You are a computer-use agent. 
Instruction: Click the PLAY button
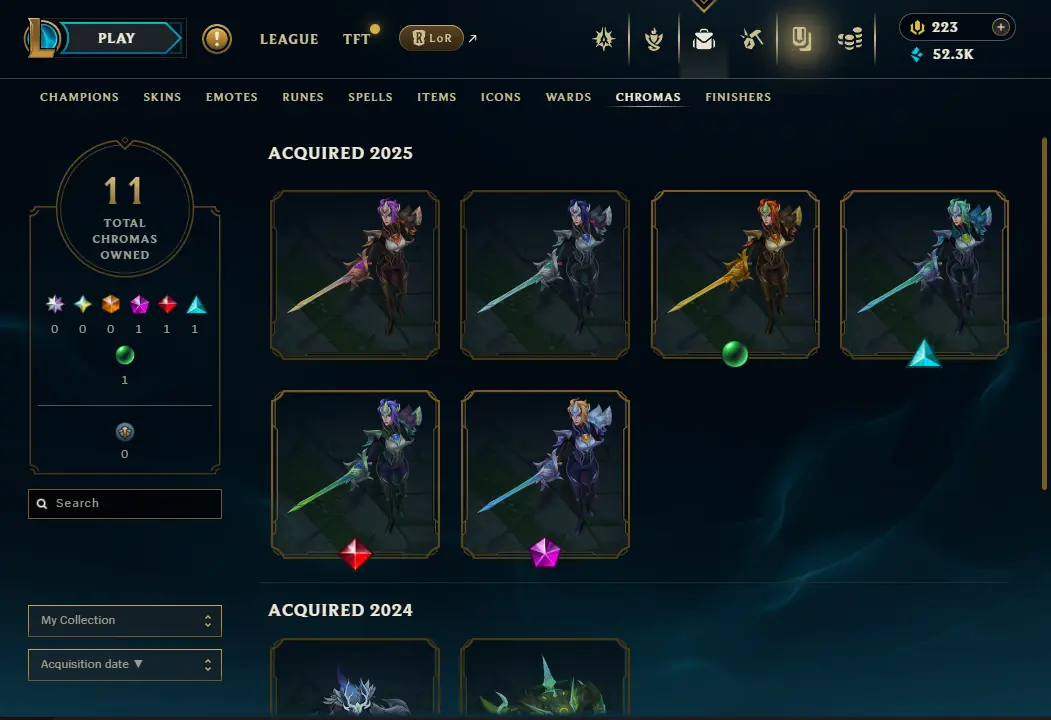click(117, 38)
